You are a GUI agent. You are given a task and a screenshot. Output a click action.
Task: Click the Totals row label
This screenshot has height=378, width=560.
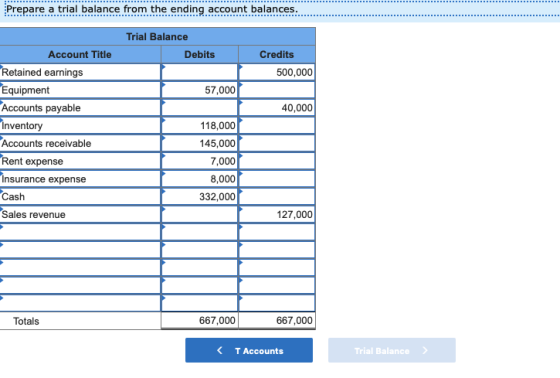click(26, 321)
